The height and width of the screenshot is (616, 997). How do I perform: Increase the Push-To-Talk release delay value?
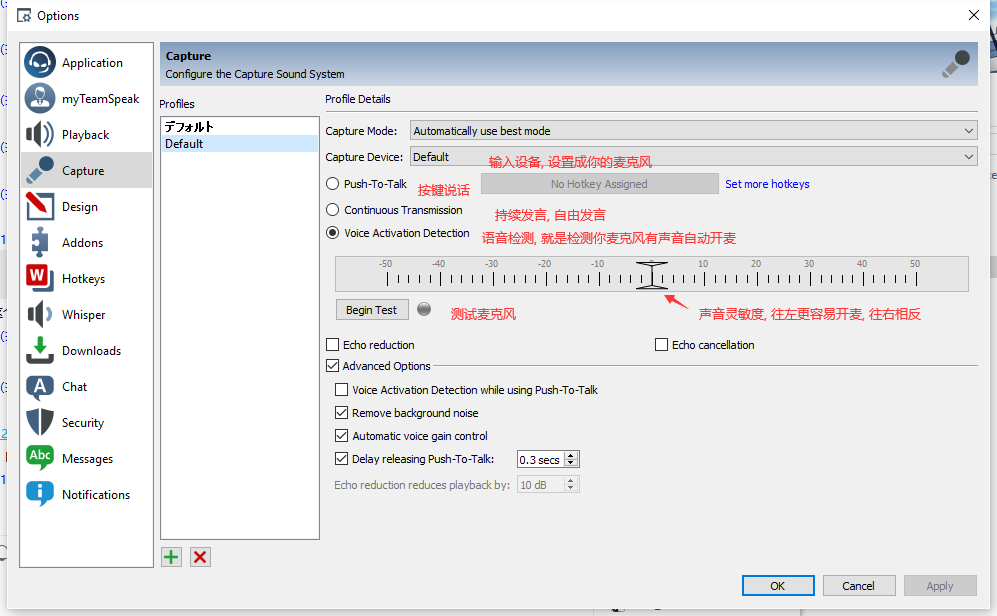(572, 455)
